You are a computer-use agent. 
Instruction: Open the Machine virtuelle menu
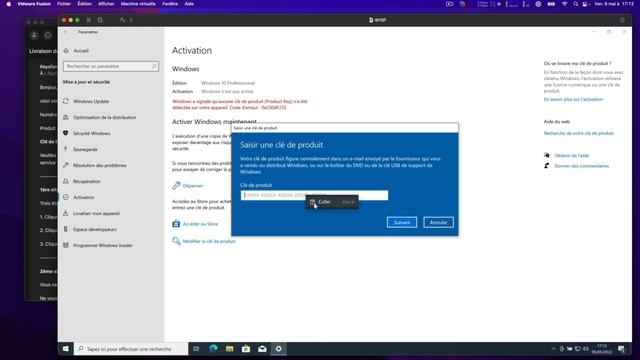point(138,4)
